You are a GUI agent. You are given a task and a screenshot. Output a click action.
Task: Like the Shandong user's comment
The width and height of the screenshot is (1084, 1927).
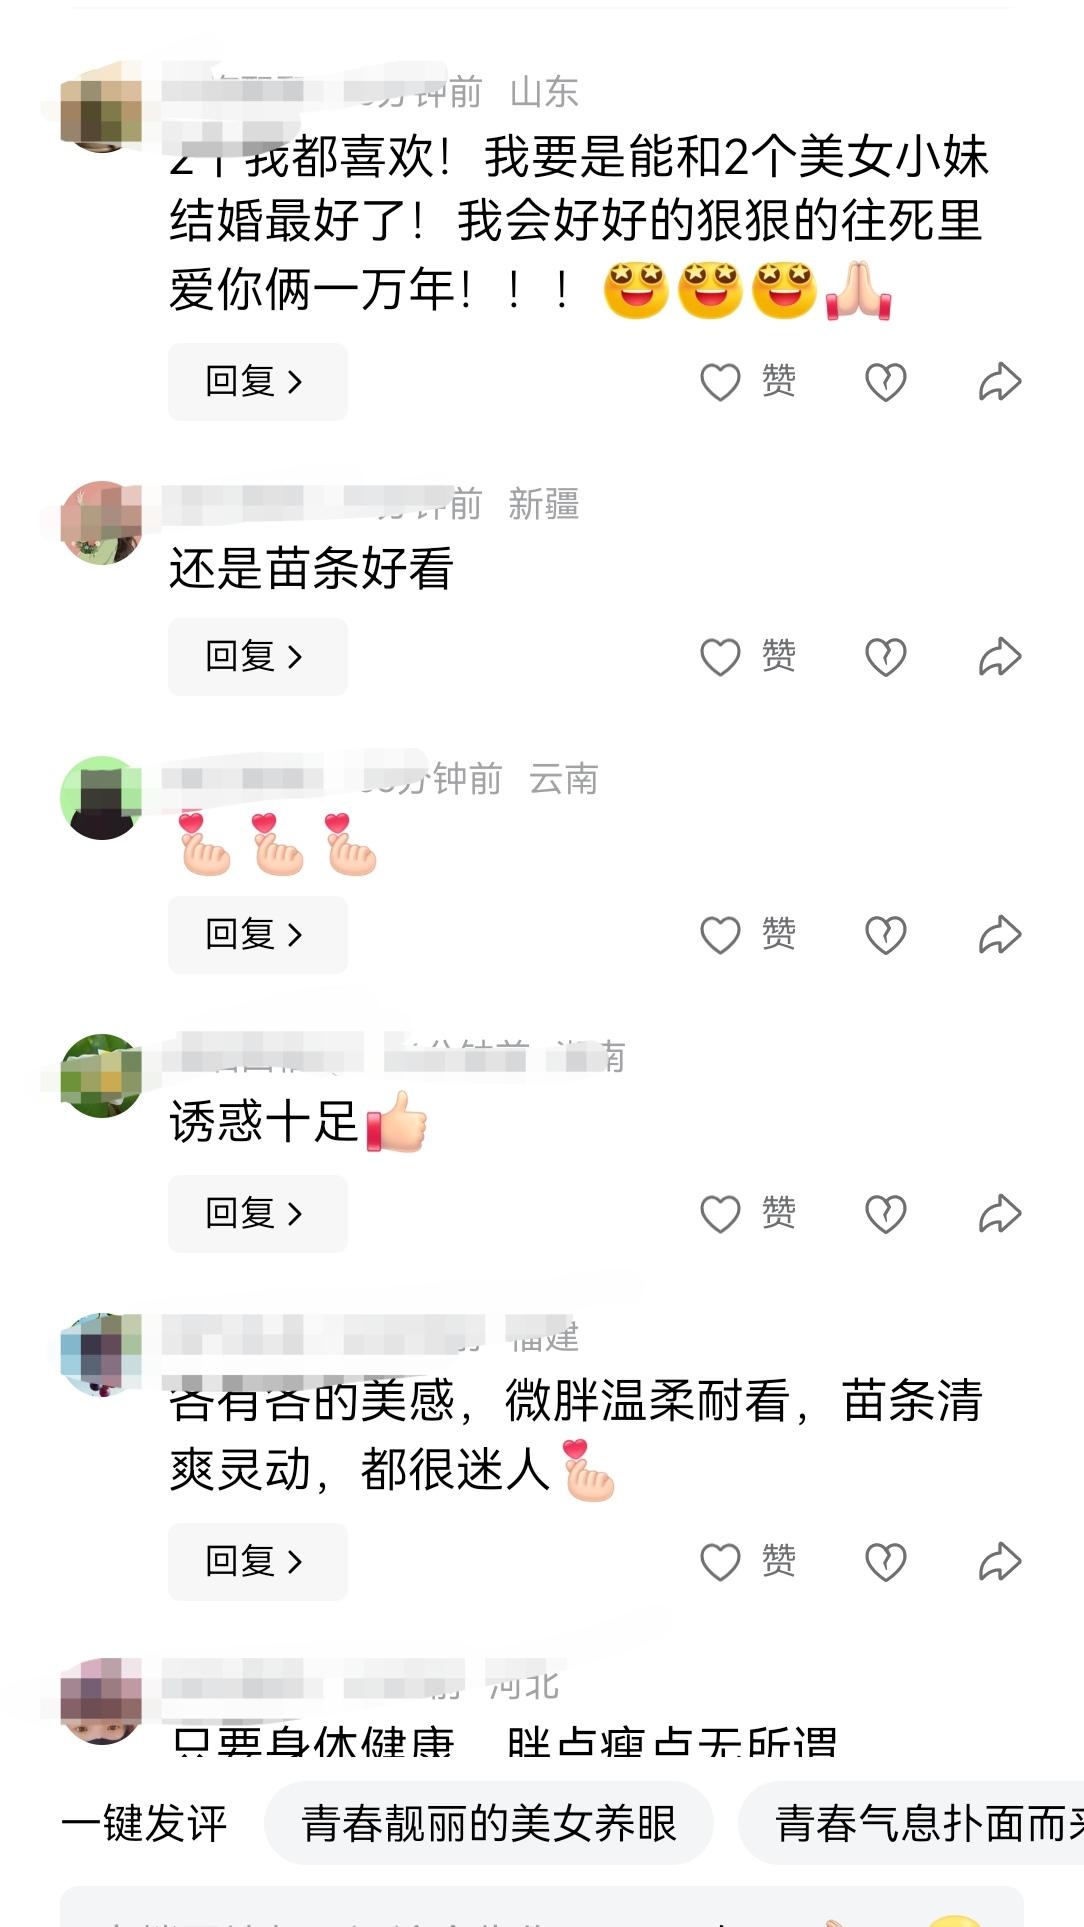click(748, 382)
